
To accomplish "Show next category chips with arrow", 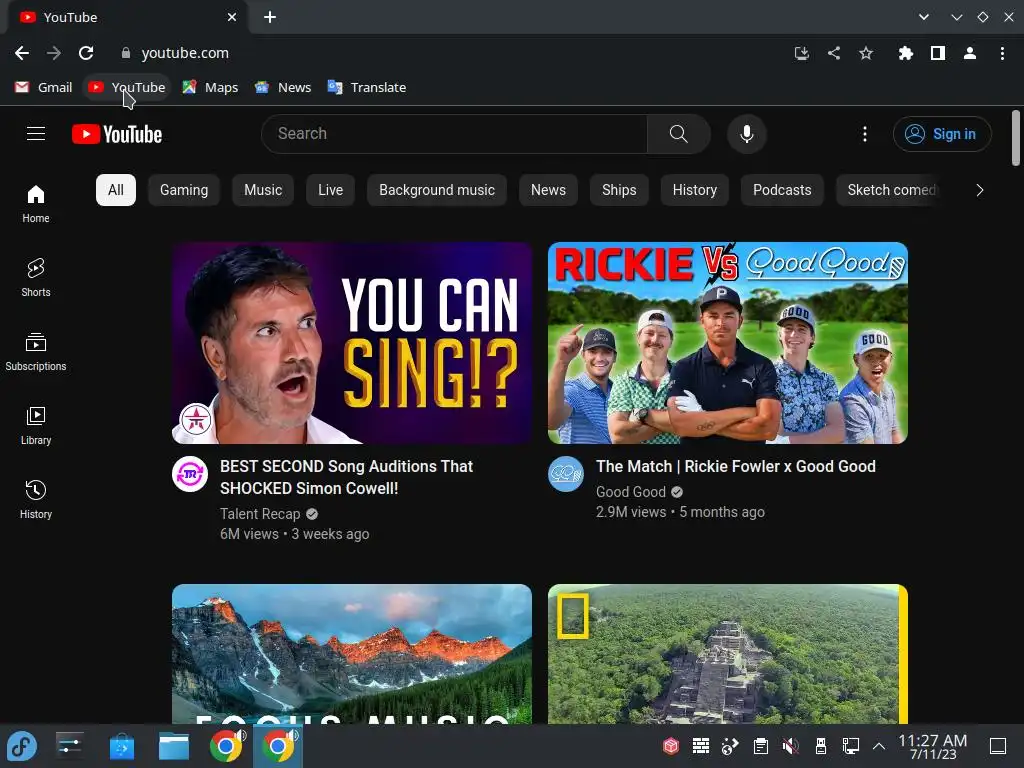I will [979, 190].
